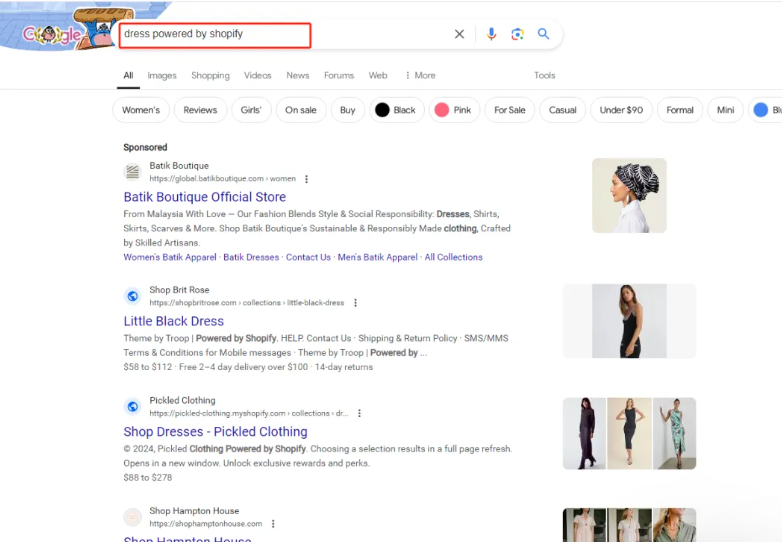
Task: Apply the On sale filter chip
Action: (x=301, y=110)
